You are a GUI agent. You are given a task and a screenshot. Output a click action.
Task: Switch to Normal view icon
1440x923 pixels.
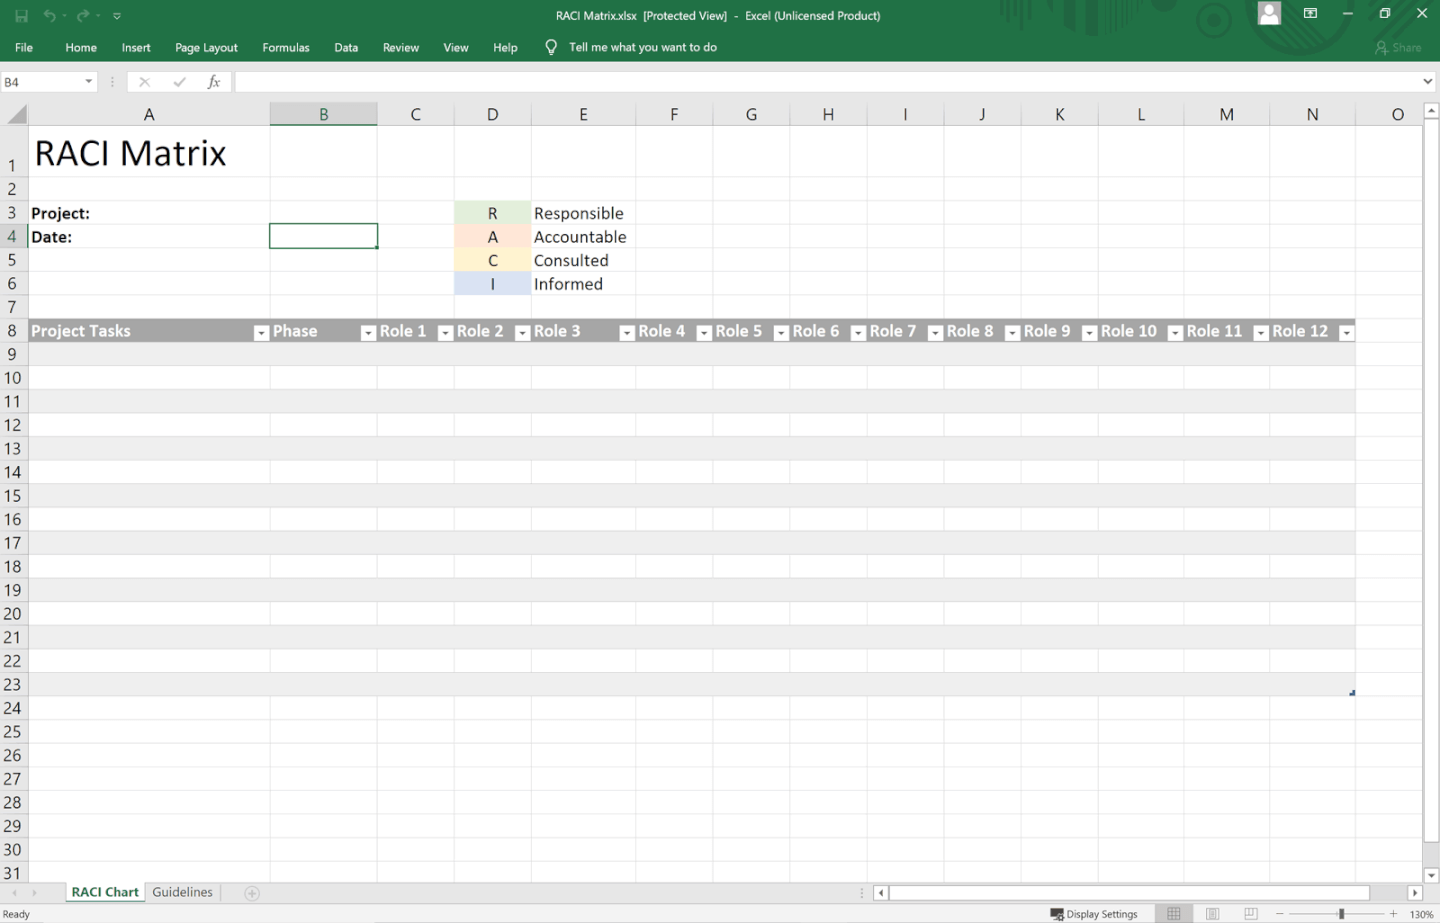tap(1174, 914)
